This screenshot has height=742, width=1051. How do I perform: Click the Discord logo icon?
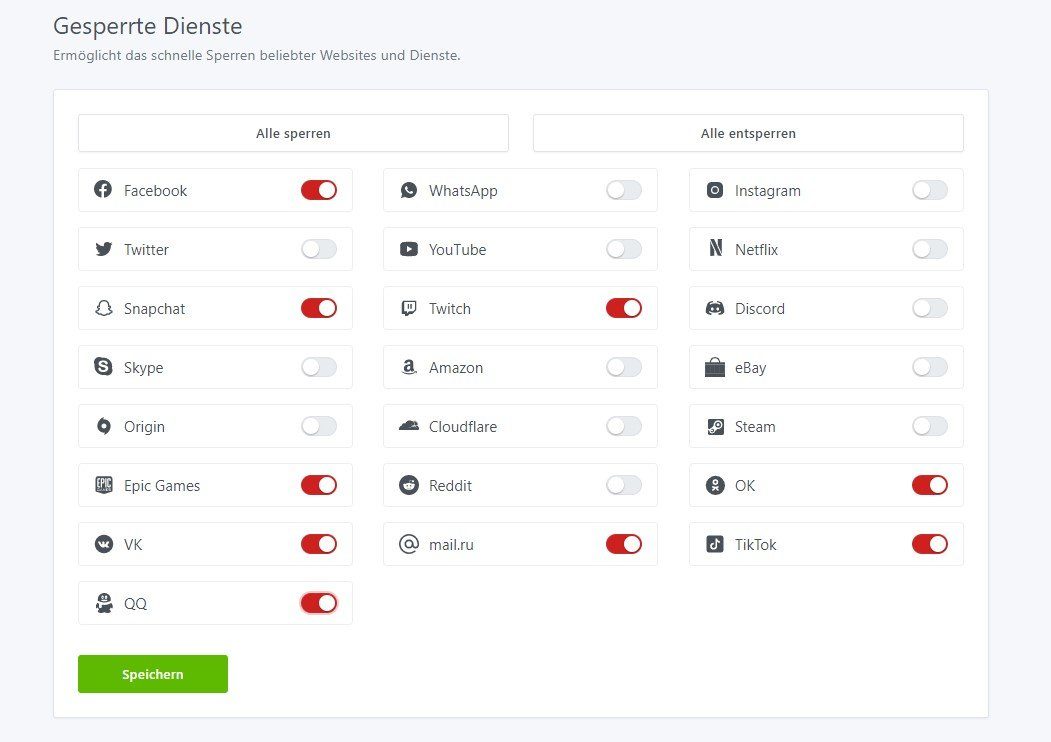coord(714,308)
